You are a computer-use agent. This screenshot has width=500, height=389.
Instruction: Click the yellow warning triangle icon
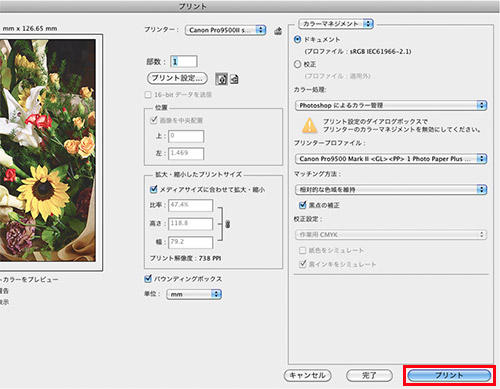(309, 125)
